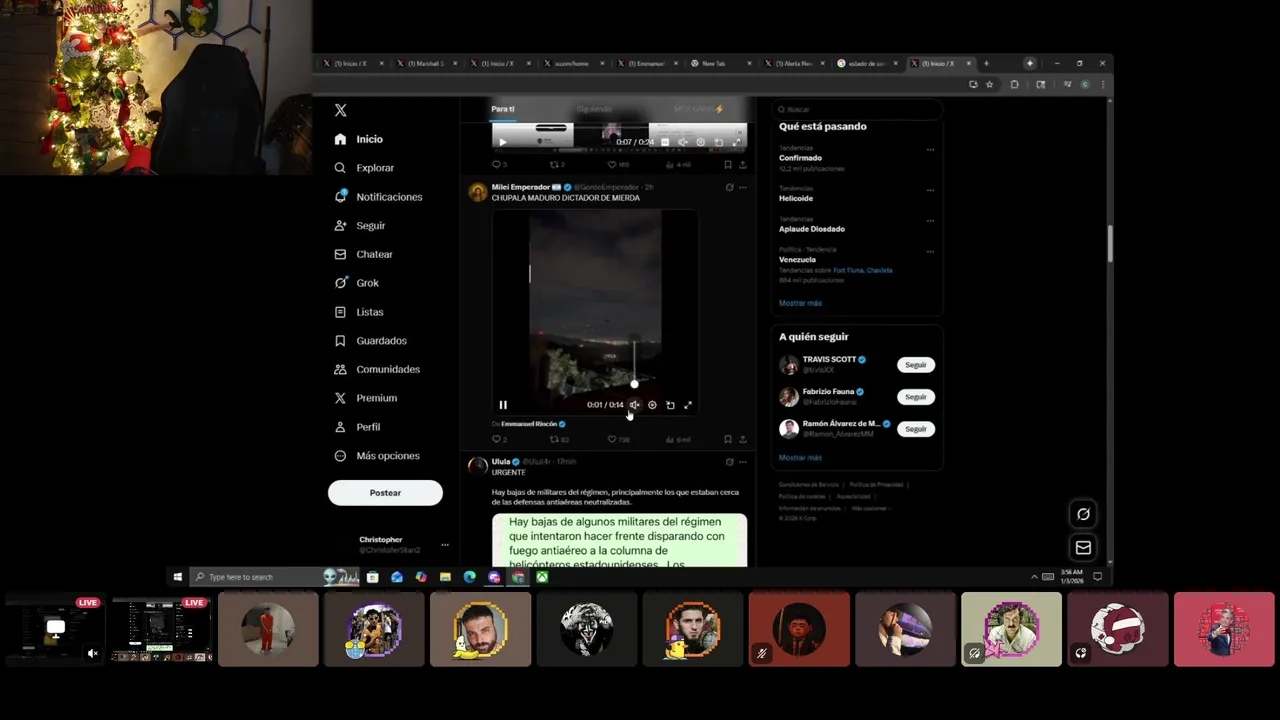
Task: Open the Helicoide trending topic
Action: pyautogui.click(x=796, y=198)
